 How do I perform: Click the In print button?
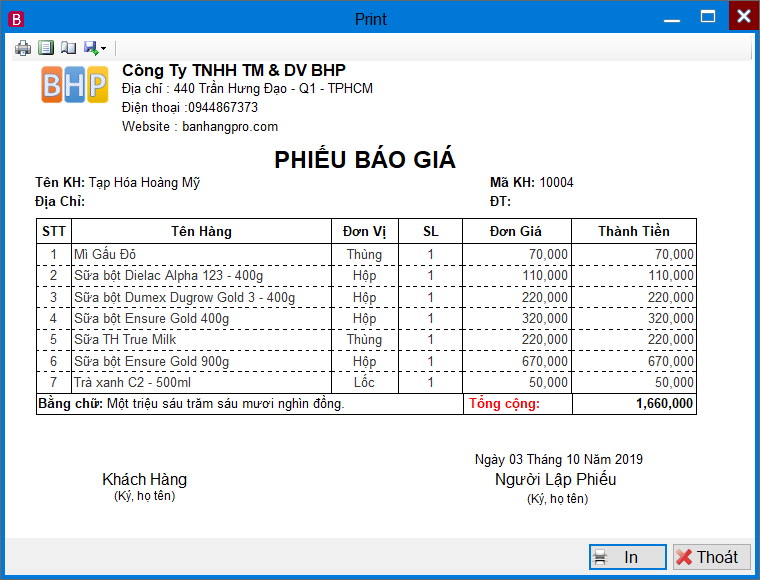[x=628, y=557]
